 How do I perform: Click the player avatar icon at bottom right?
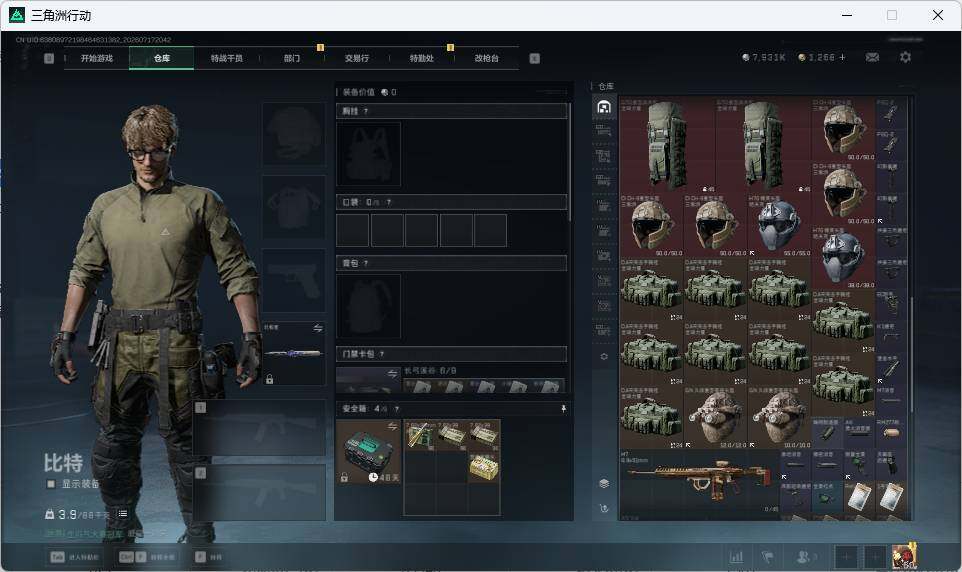[x=904, y=556]
